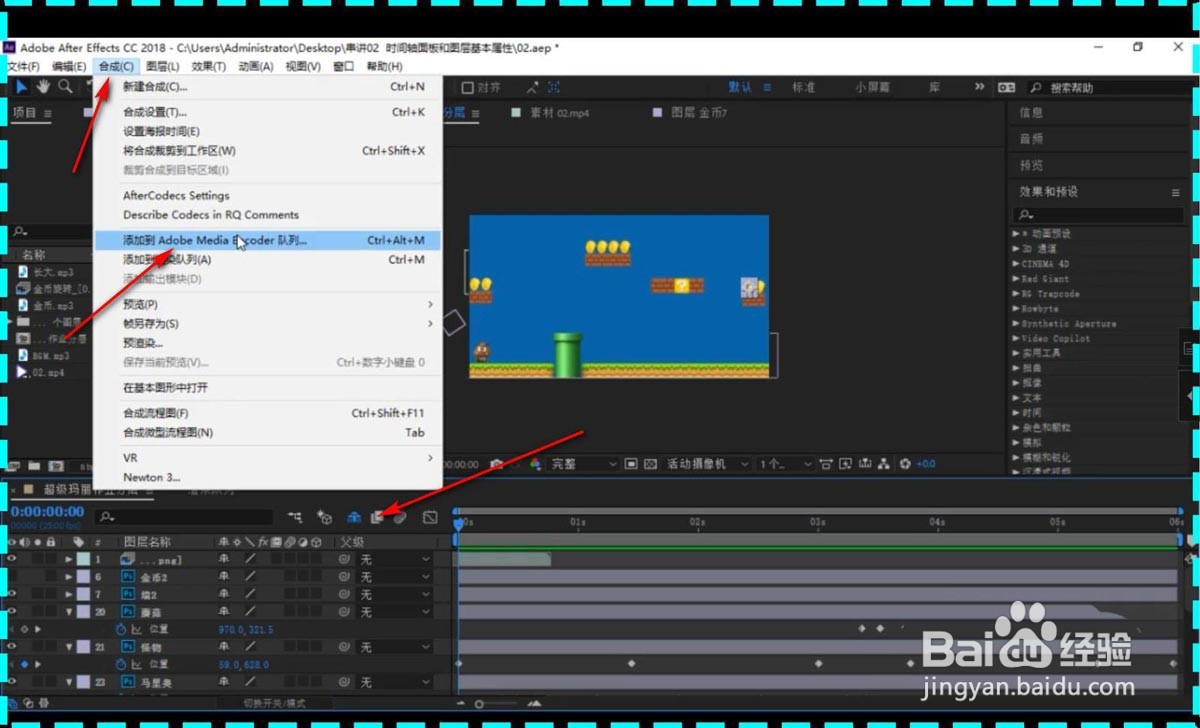Screen dimensions: 1200x728
Task: Expand layer 金币2 properties
Action: coord(69,577)
